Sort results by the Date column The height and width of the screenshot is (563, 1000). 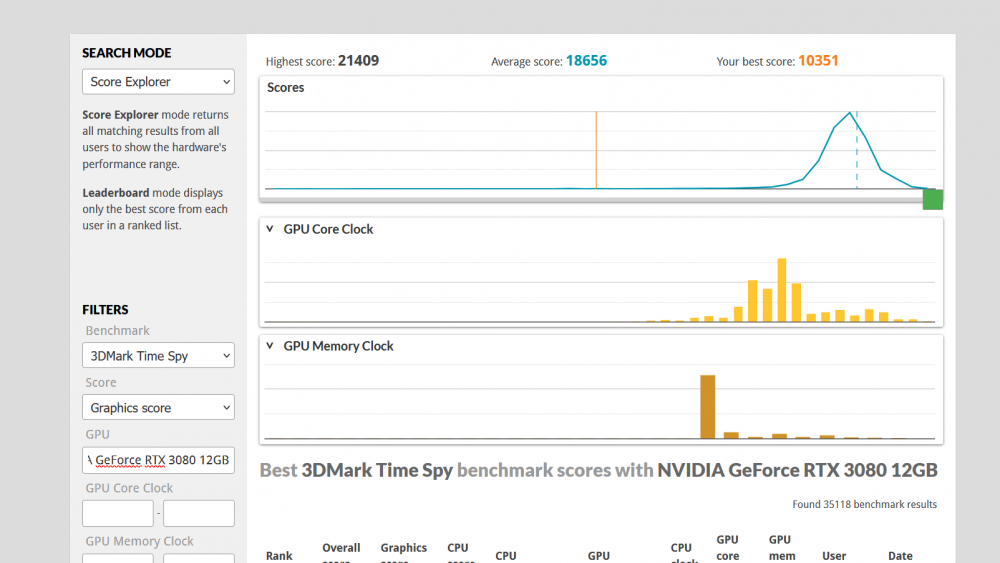pos(900,555)
